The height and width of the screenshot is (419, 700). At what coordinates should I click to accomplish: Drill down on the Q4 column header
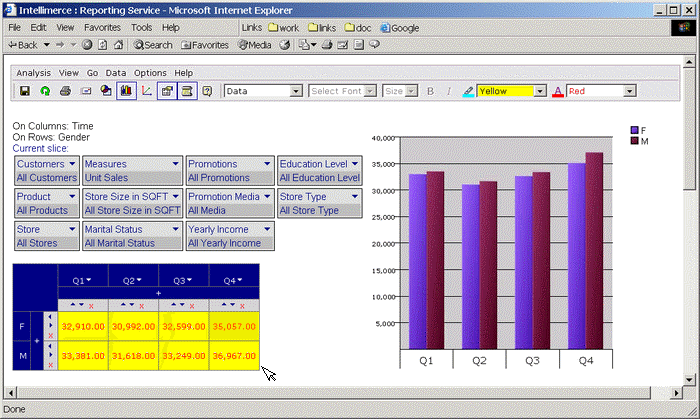(240, 280)
